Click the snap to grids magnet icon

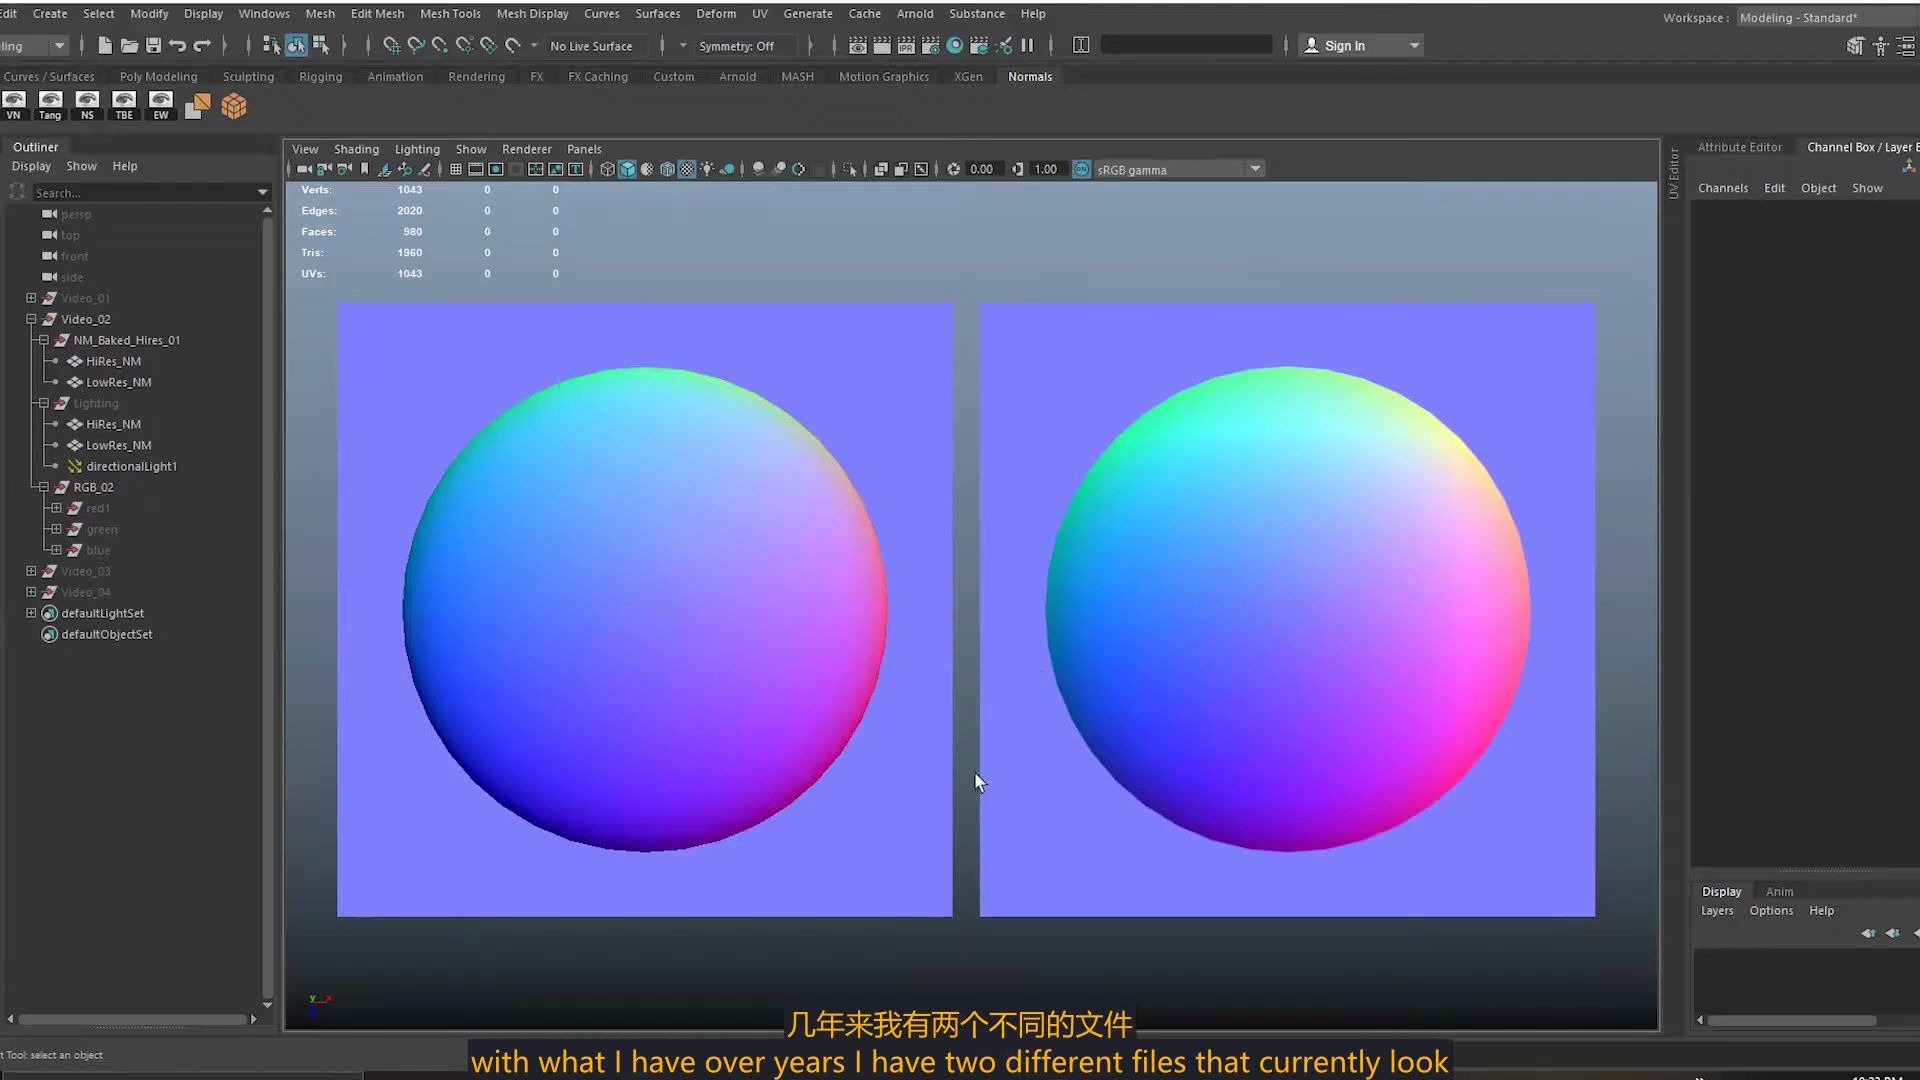(392, 45)
